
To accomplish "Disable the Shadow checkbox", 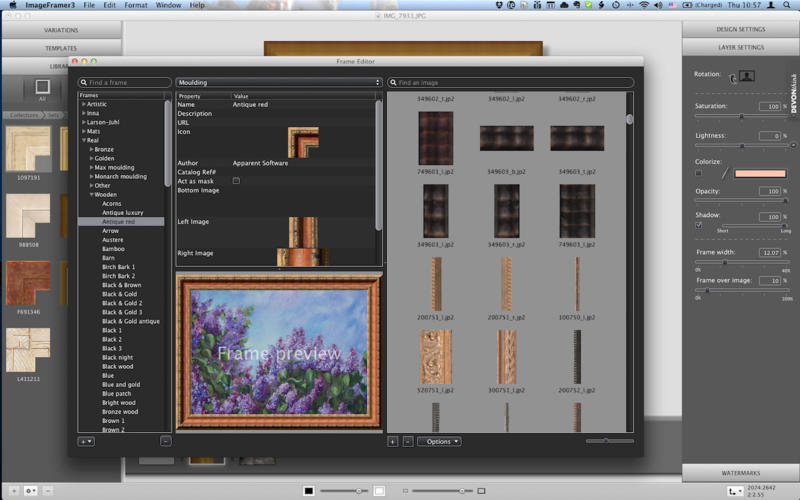I will pos(698,224).
